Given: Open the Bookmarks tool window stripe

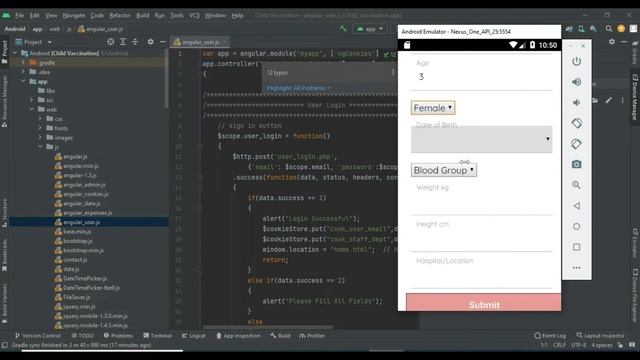Looking at the screenshot, I should tap(4, 256).
